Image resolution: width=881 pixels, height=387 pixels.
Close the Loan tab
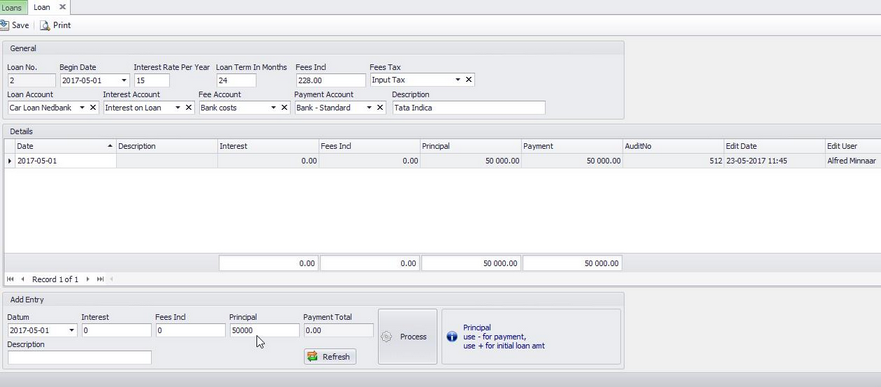[62, 7]
